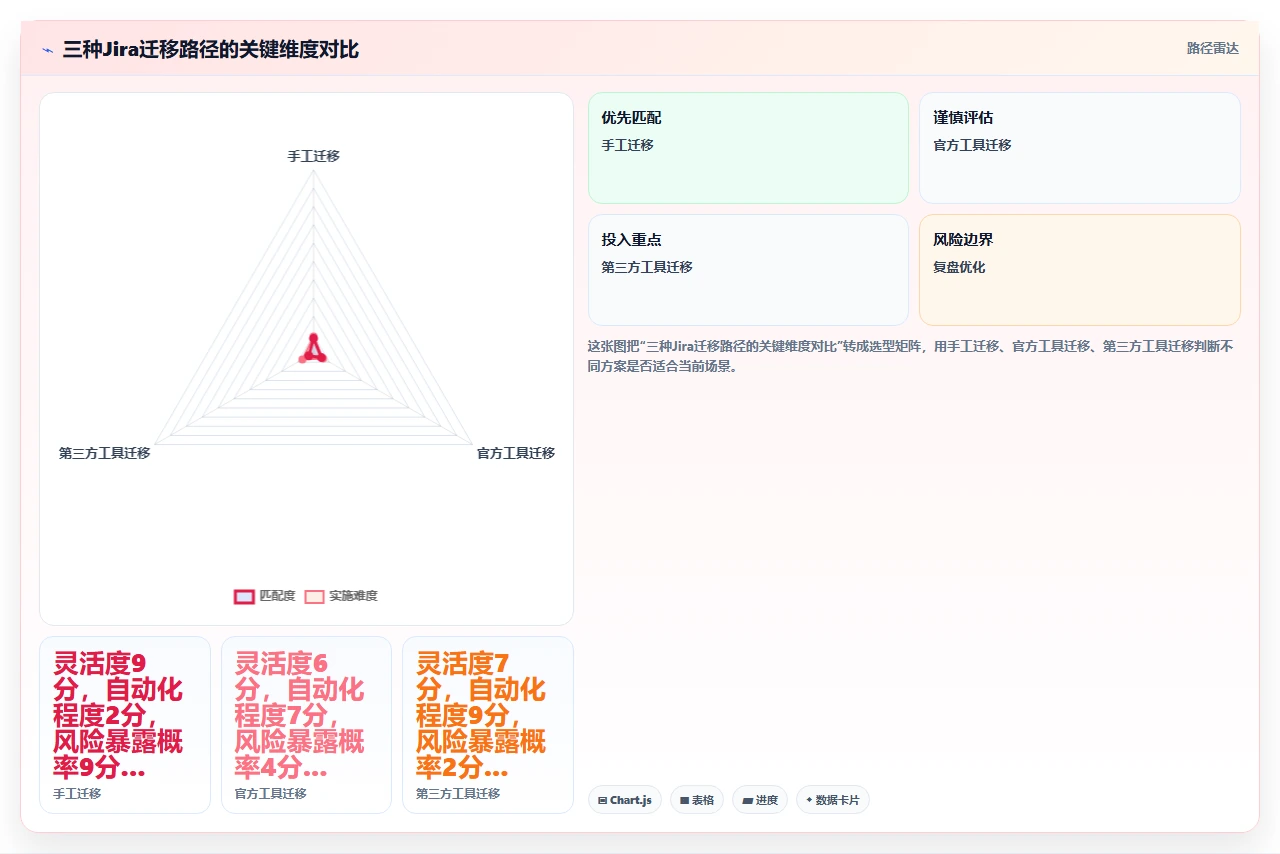
Task: Select the 数据卡片 tag chip
Action: pyautogui.click(x=833, y=800)
